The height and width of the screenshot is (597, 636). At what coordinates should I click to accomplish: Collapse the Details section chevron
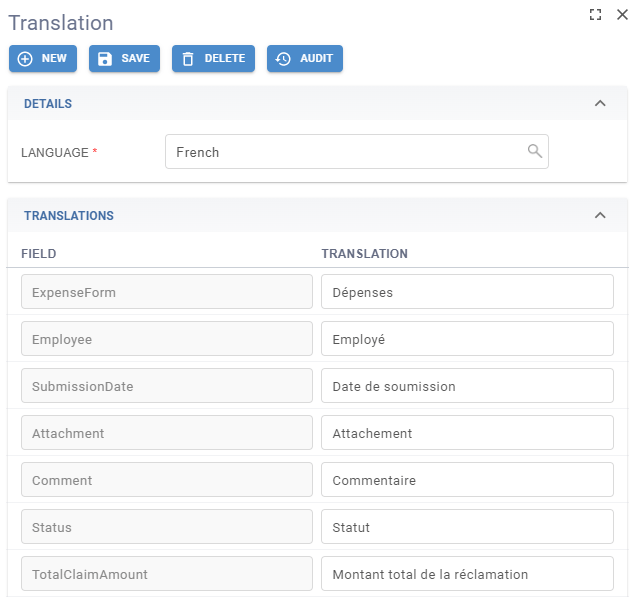(x=600, y=103)
